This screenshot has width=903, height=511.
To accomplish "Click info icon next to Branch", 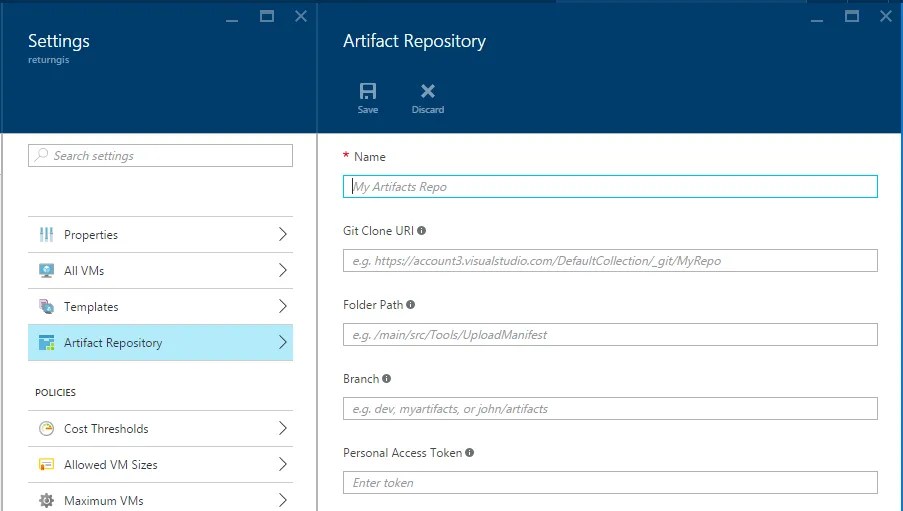I will tap(386, 378).
